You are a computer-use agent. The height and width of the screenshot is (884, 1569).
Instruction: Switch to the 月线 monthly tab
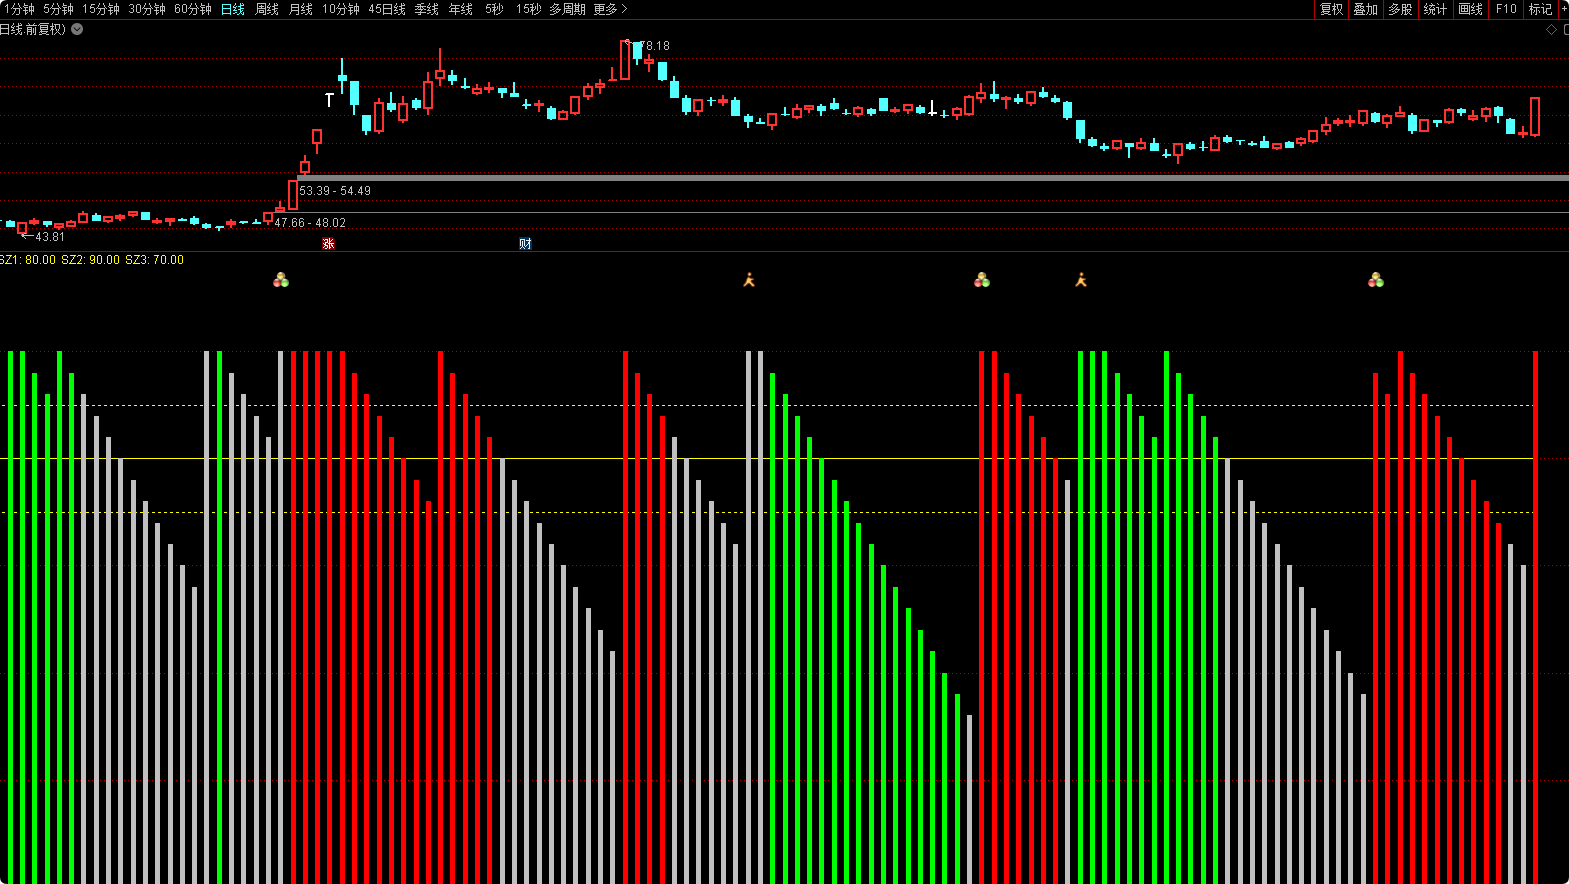(x=301, y=9)
